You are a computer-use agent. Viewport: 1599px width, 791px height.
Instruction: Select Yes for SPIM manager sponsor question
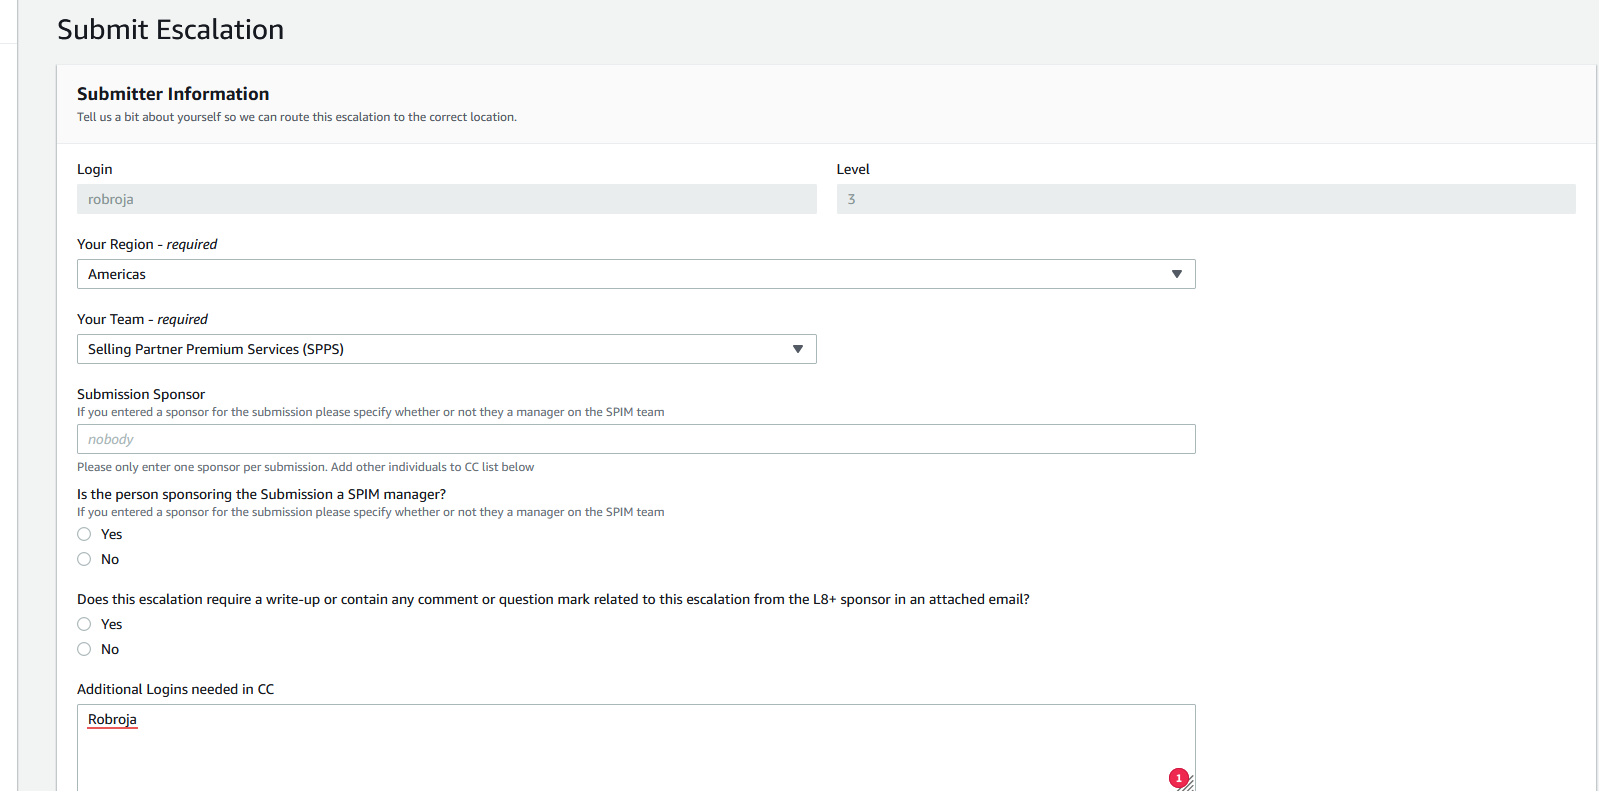[84, 534]
